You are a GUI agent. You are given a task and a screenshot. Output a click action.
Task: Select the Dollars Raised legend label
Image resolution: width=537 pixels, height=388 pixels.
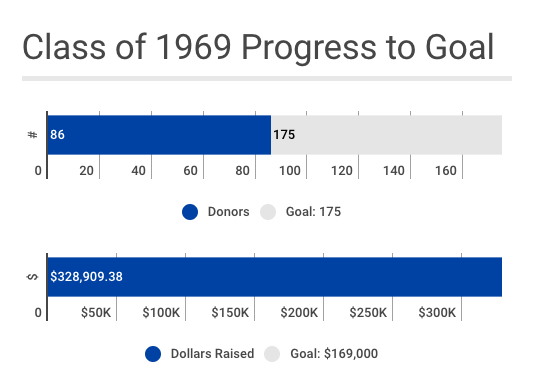click(x=212, y=354)
